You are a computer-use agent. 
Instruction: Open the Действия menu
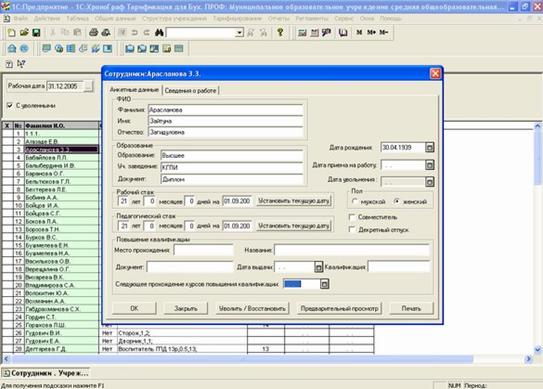click(x=47, y=19)
